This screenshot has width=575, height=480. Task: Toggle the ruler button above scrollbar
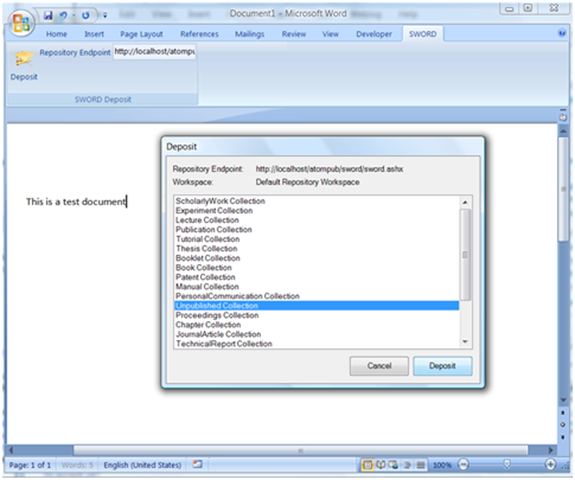click(x=563, y=117)
